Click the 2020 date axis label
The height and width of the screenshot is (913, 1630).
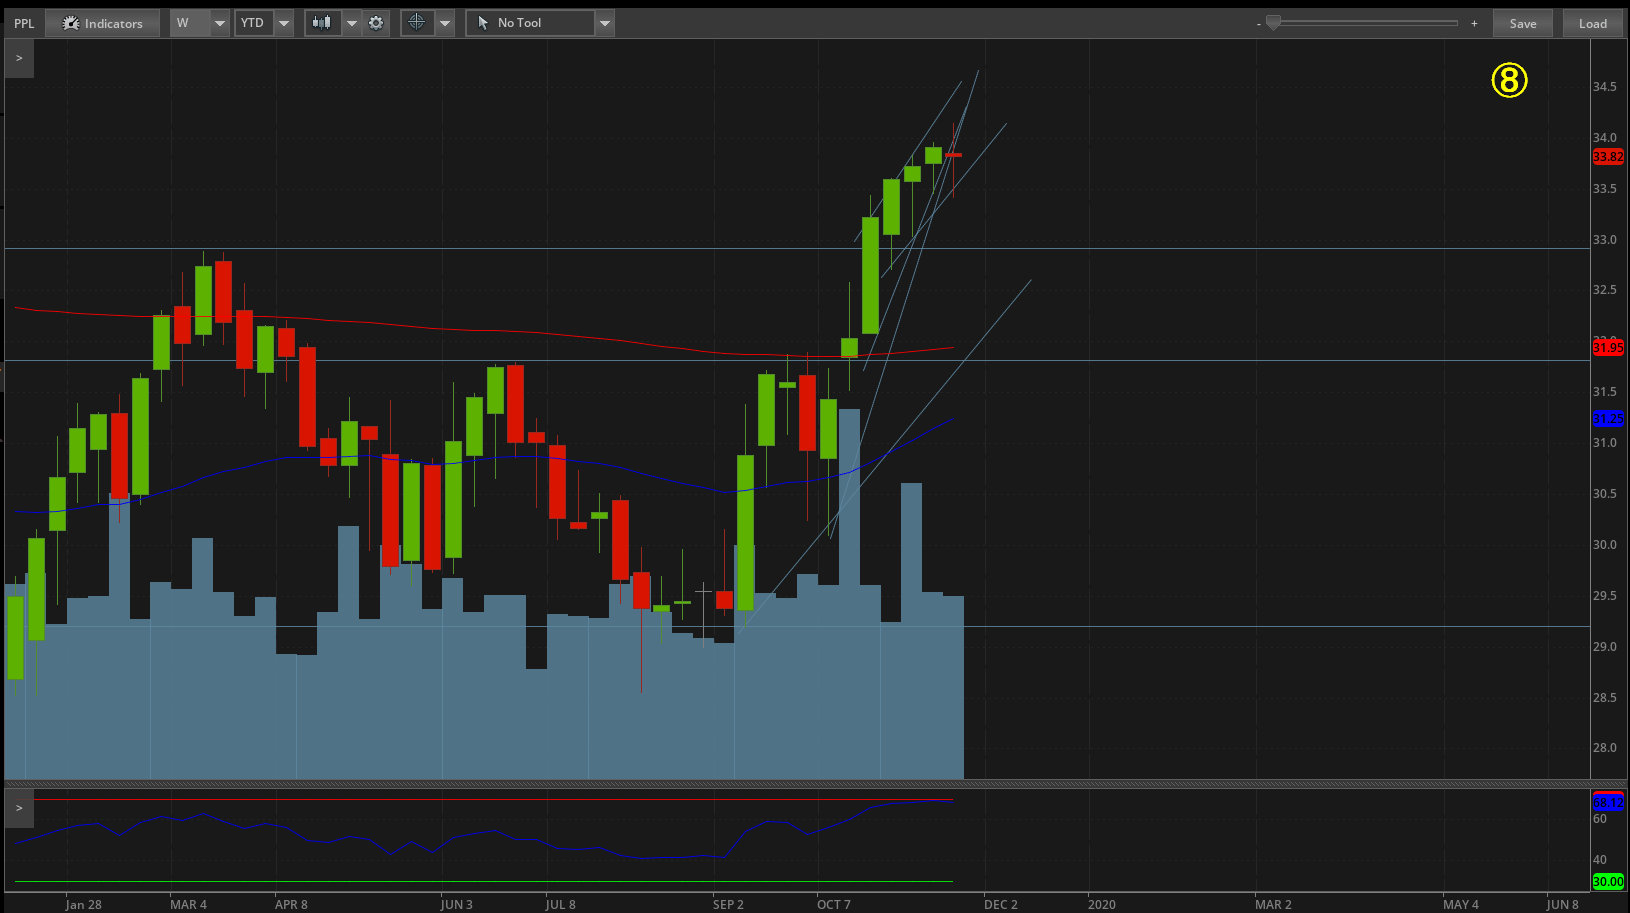click(x=1101, y=904)
